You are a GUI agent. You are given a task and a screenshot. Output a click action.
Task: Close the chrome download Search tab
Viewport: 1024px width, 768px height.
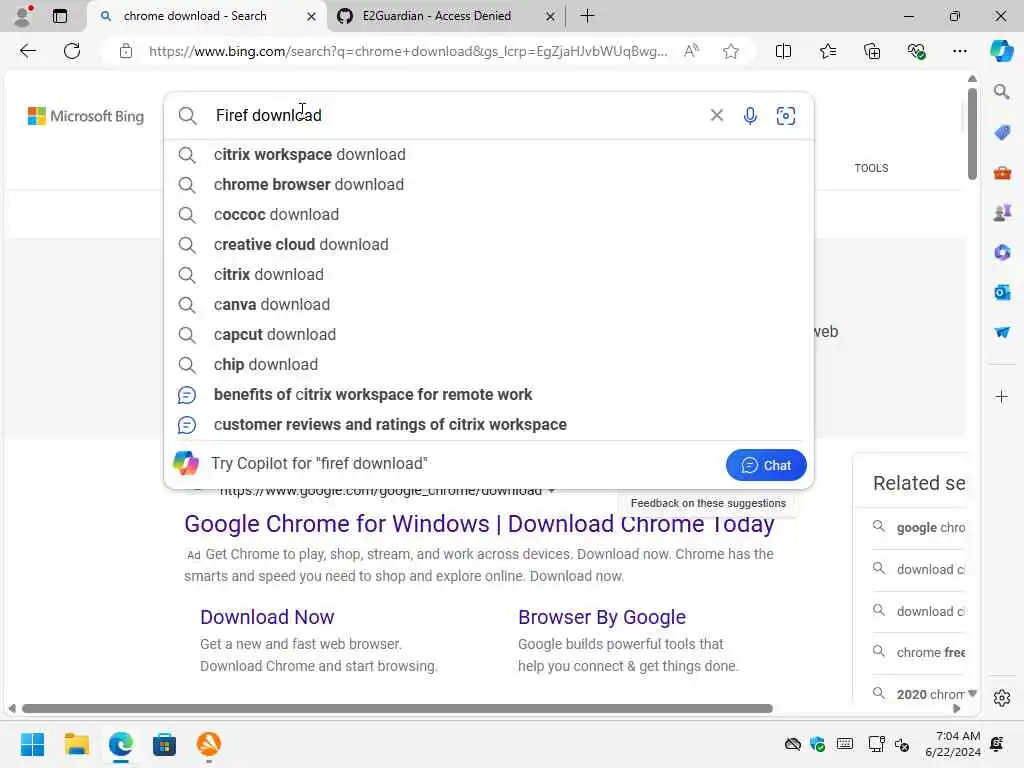coord(312,16)
